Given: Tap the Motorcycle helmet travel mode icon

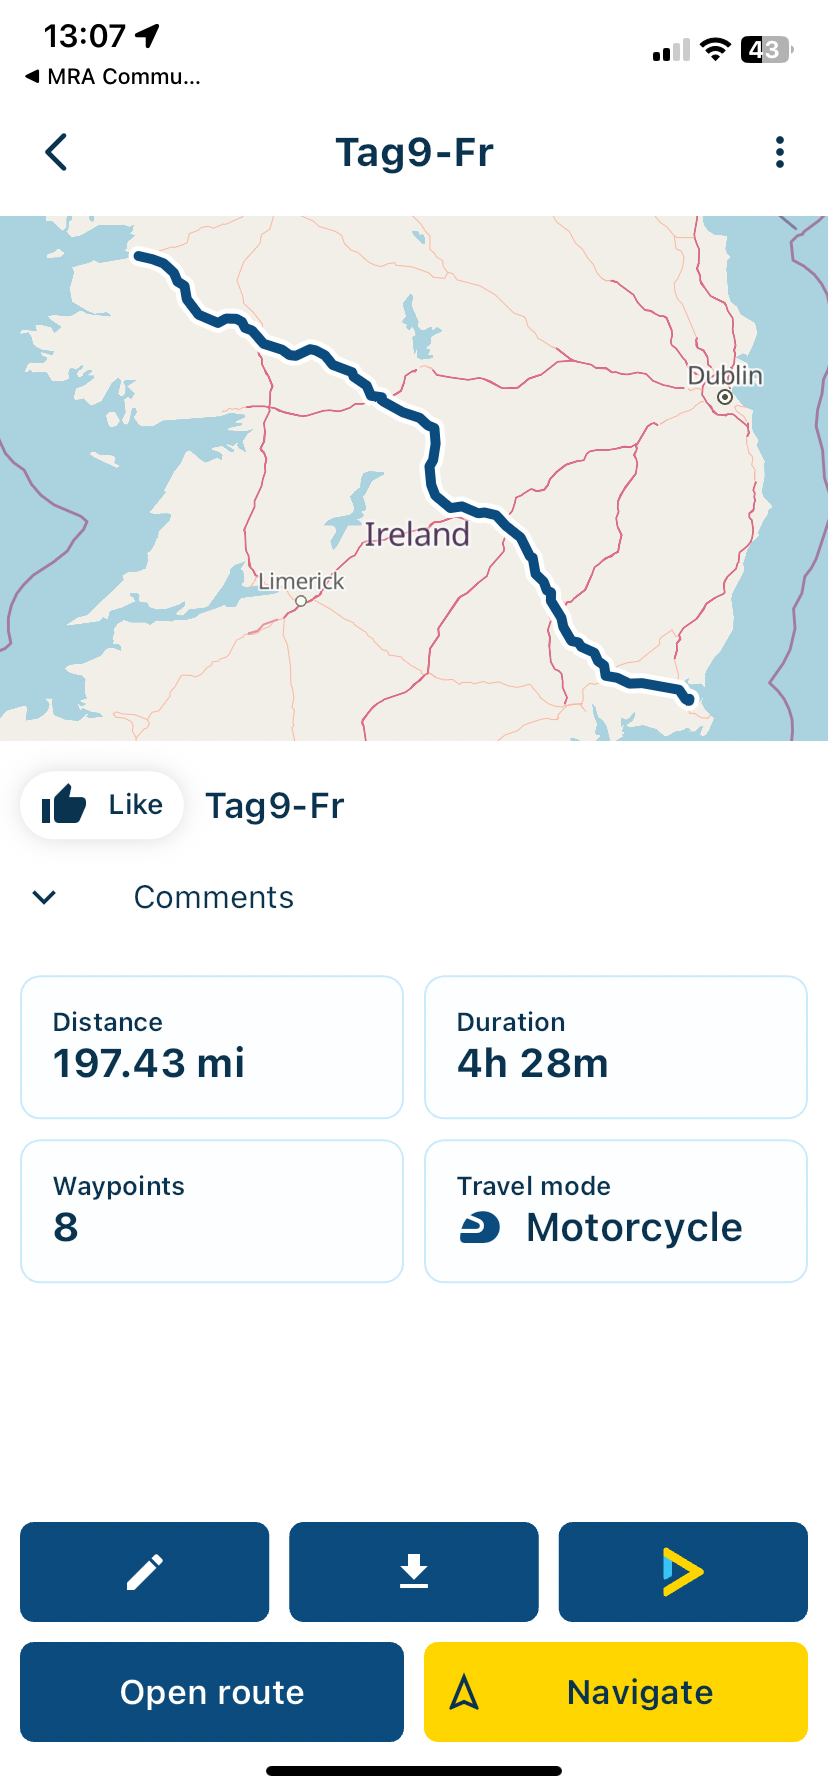Looking at the screenshot, I should 480,1227.
